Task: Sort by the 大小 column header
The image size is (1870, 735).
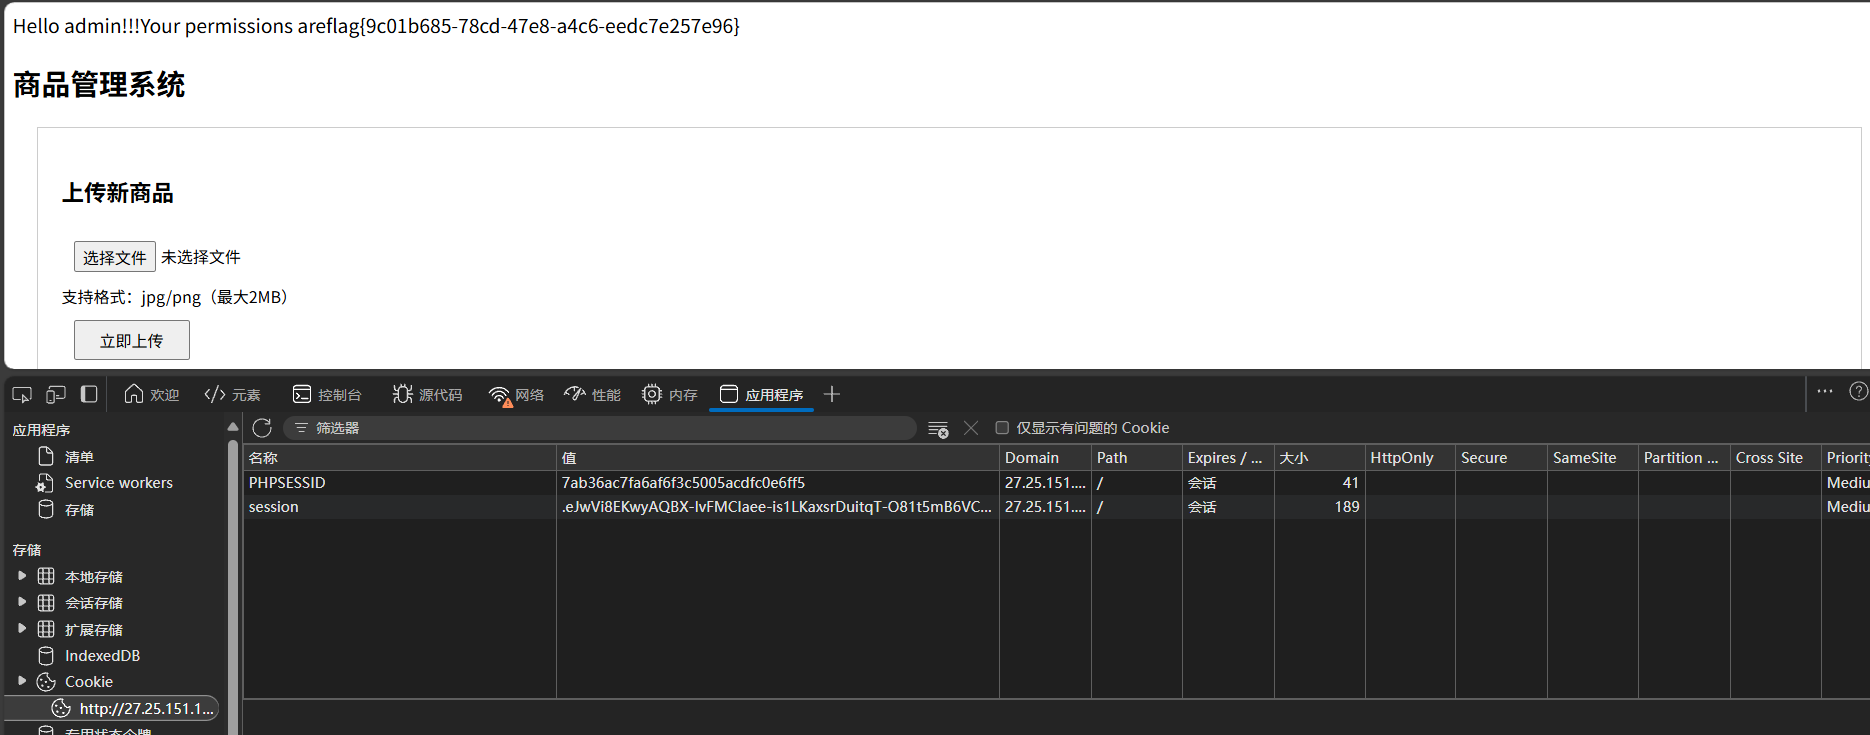Action: tap(1320, 458)
